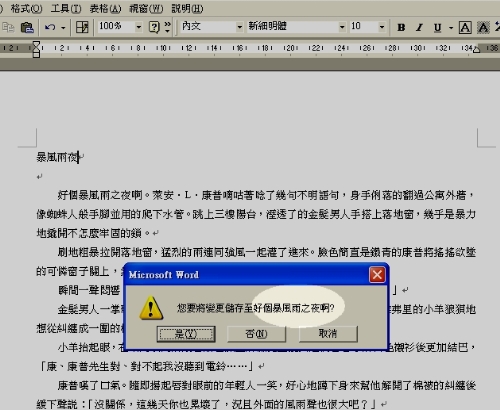
Task: Open the Undo history dropdown arrow
Action: 63,27
